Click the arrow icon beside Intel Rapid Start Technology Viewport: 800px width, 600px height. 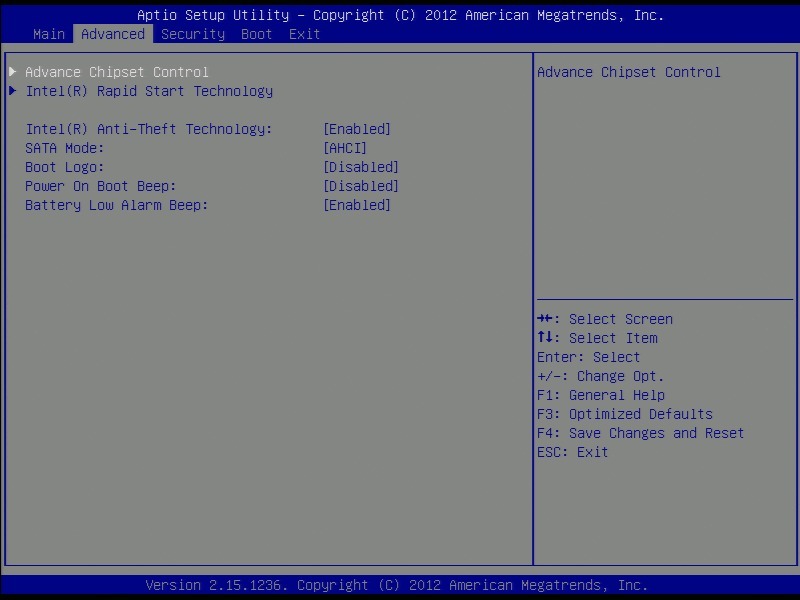coord(12,91)
